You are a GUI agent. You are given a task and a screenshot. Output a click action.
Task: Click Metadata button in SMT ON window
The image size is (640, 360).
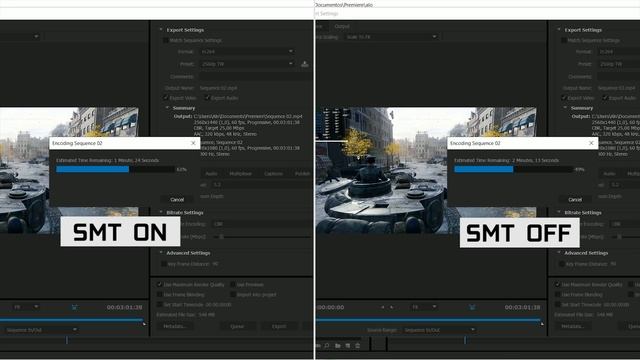click(175, 327)
